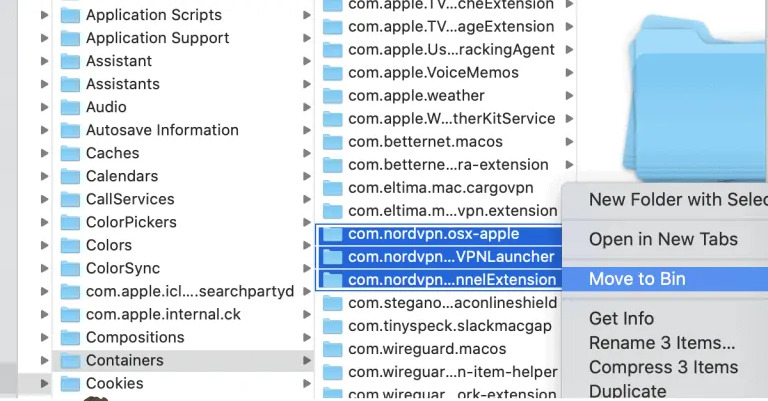This screenshot has height=401, width=768.
Task: Click the Application Scripts folder icon
Action: pyautogui.click(x=70, y=15)
